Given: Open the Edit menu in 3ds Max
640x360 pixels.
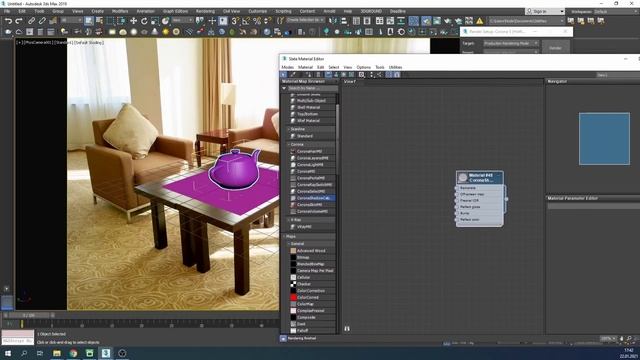Looking at the screenshot, I should click(x=22, y=11).
